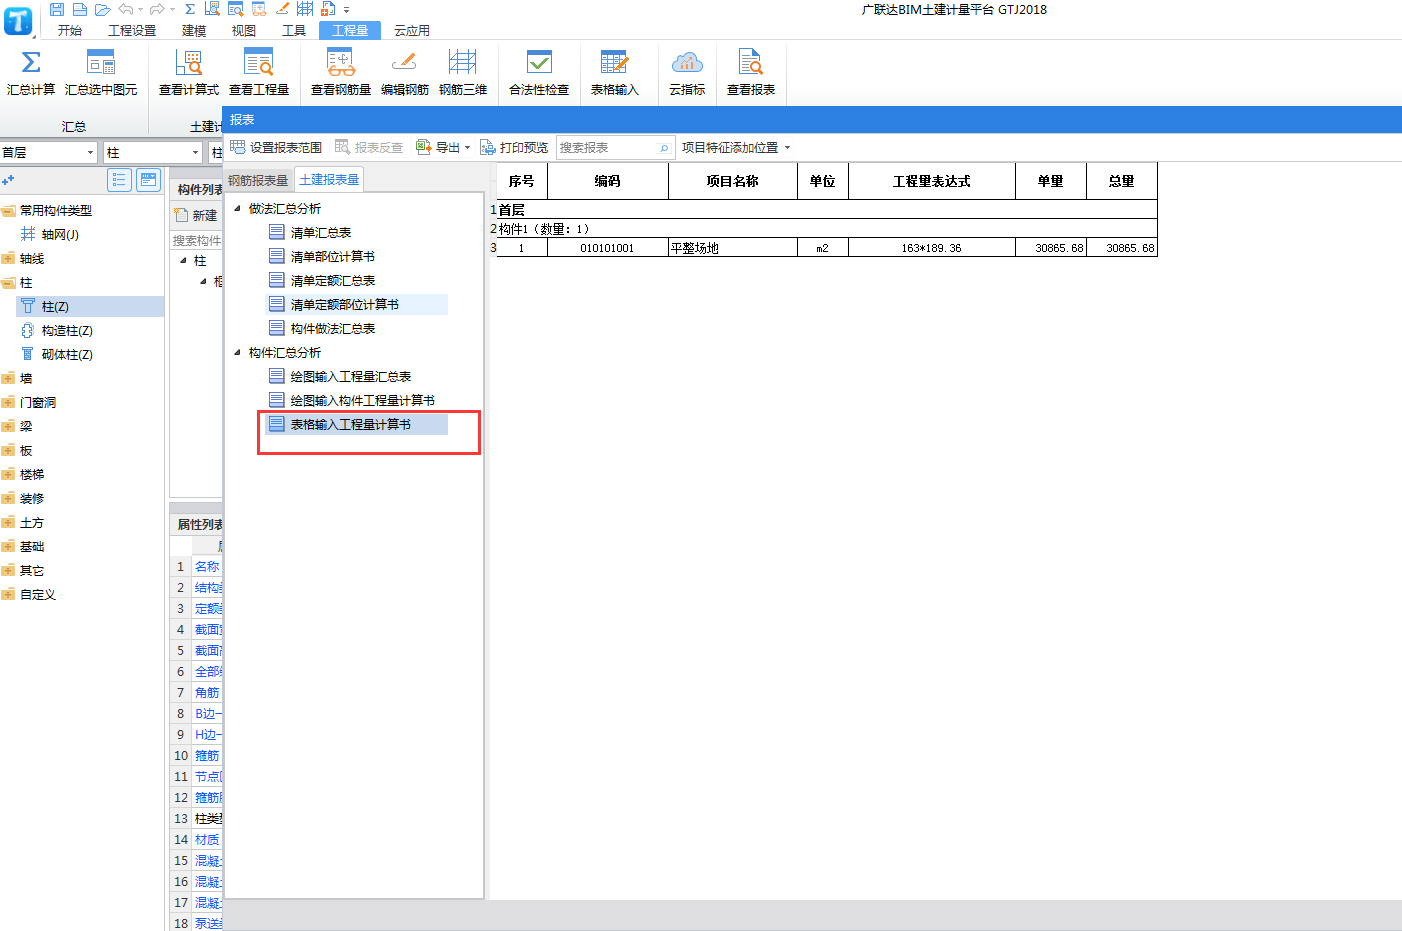Click the 设置报表范围 button
1402x931 pixels.
tap(276, 147)
